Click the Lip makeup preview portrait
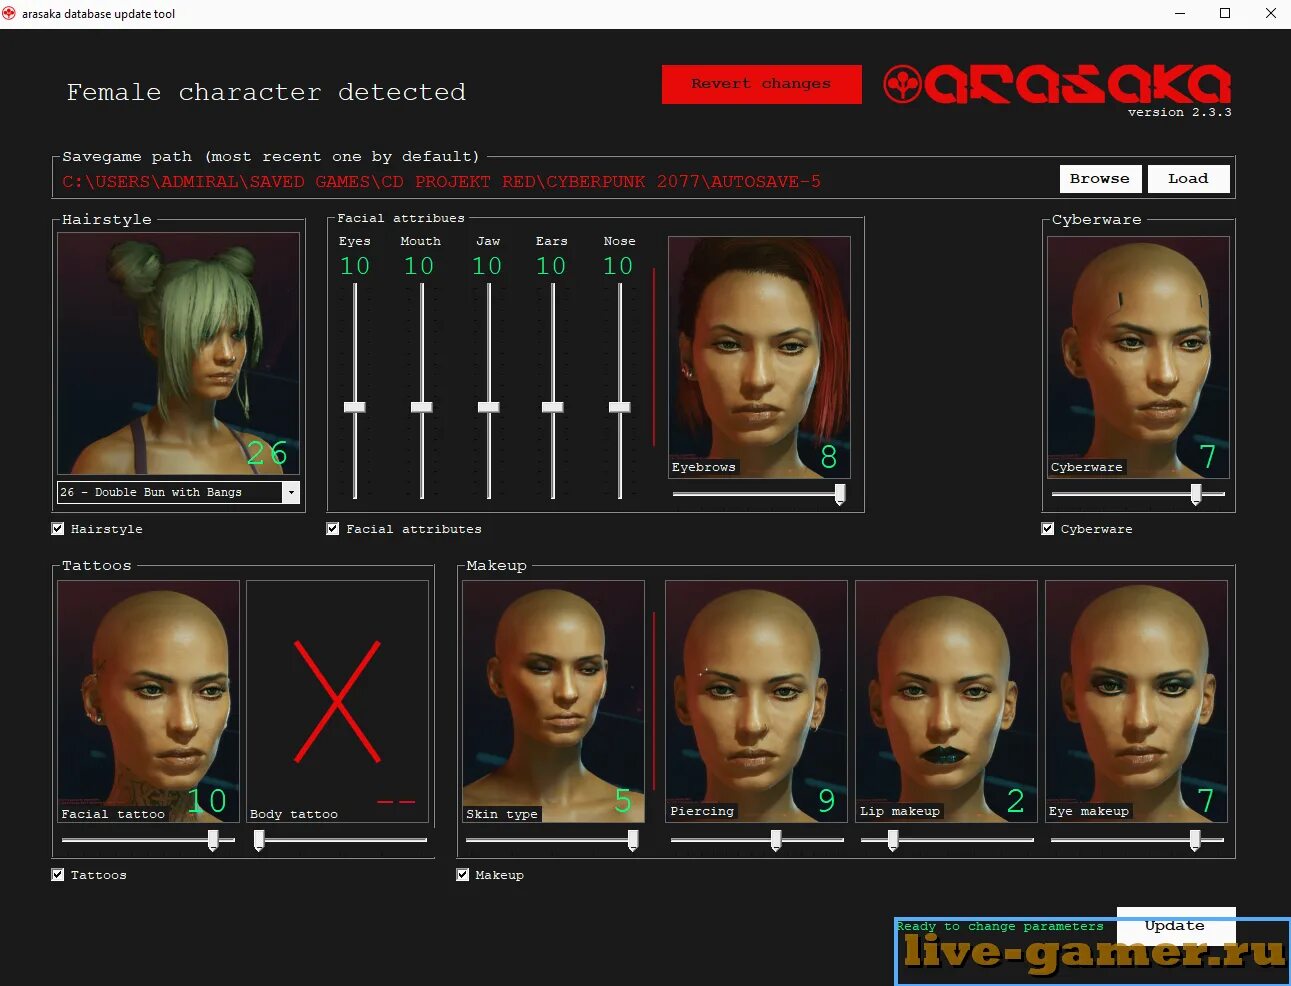Screen dimensions: 1291x986 946,701
